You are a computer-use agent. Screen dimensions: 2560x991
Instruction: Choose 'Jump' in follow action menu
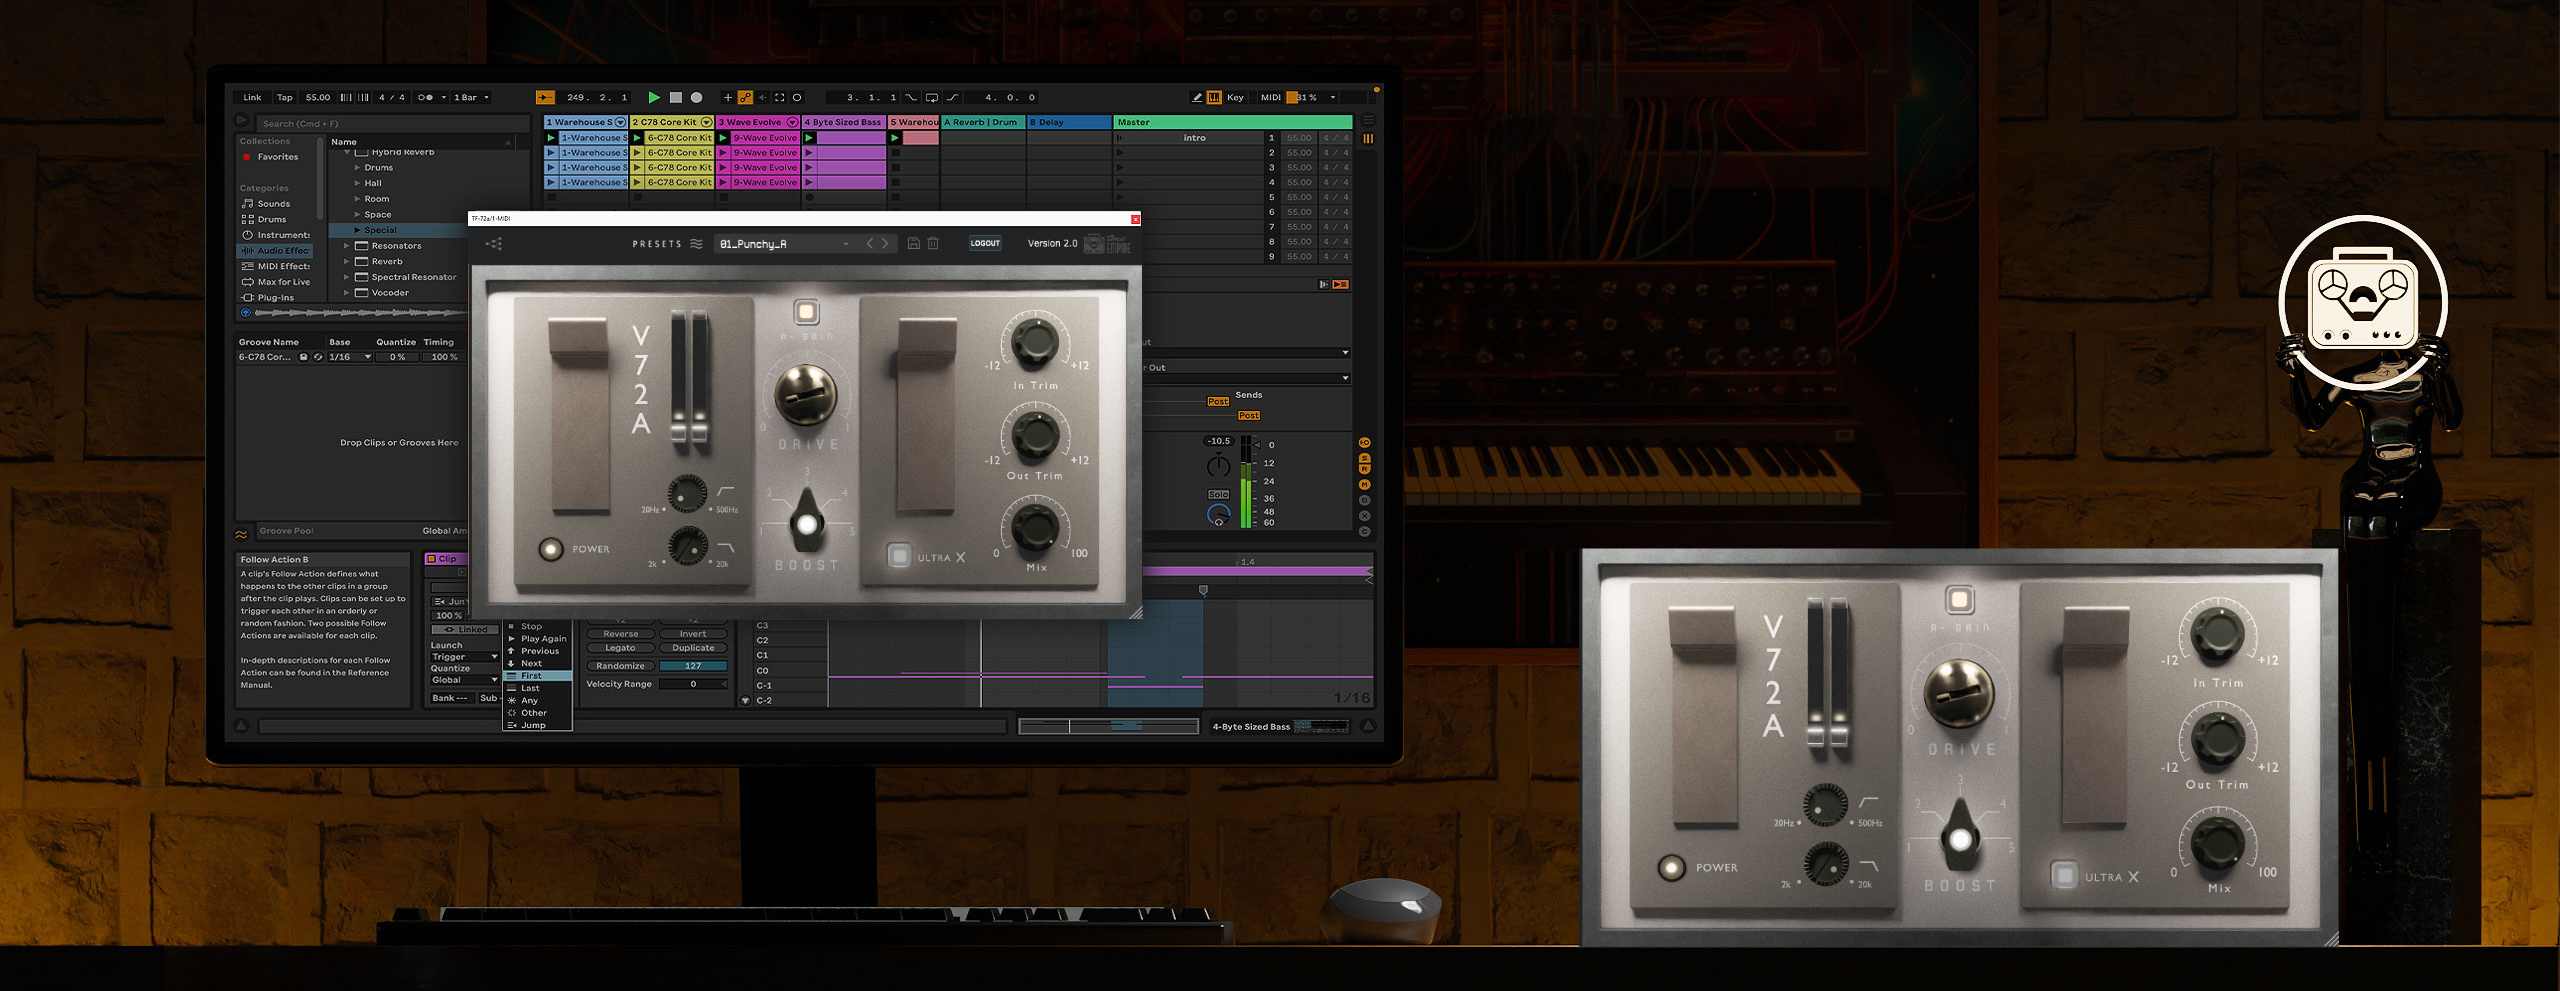(x=533, y=725)
